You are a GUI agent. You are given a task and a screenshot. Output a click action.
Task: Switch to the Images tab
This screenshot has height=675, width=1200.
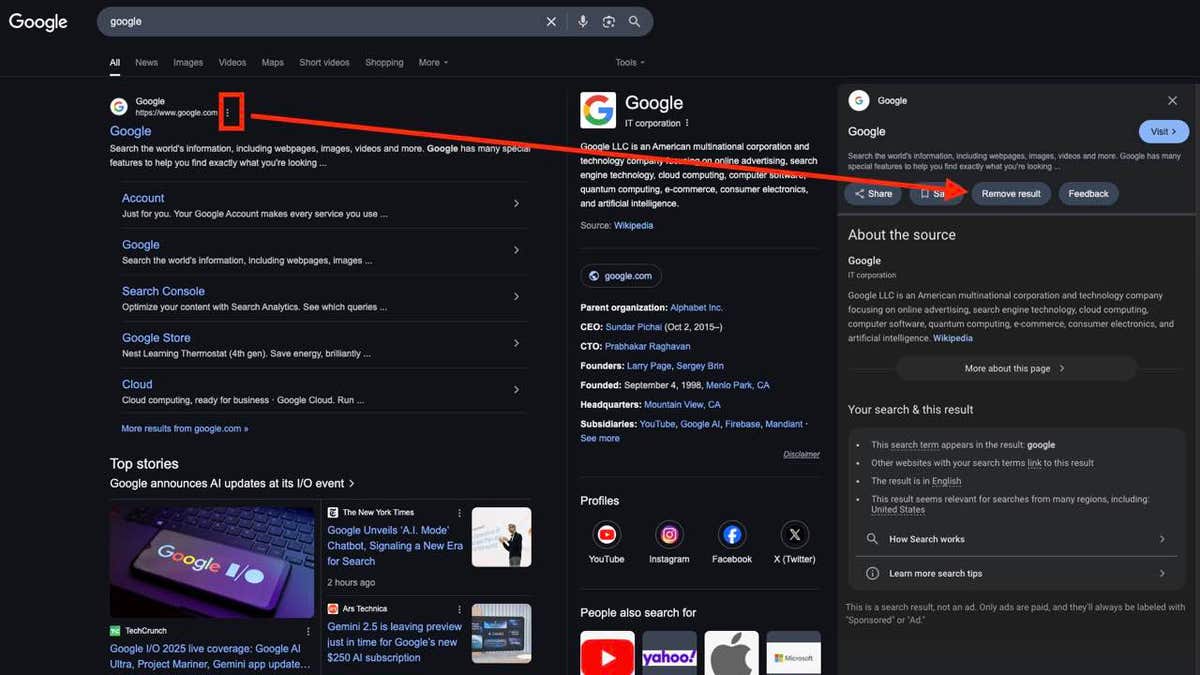188,62
